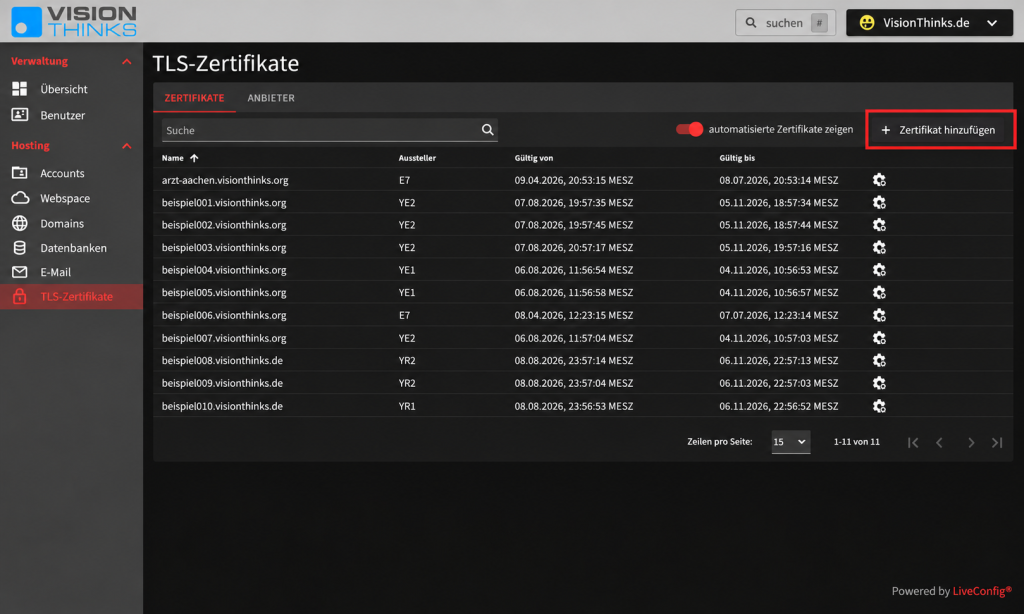Open Benutzer in sidebar
Screen dimensions: 1024x614
click(x=71, y=115)
